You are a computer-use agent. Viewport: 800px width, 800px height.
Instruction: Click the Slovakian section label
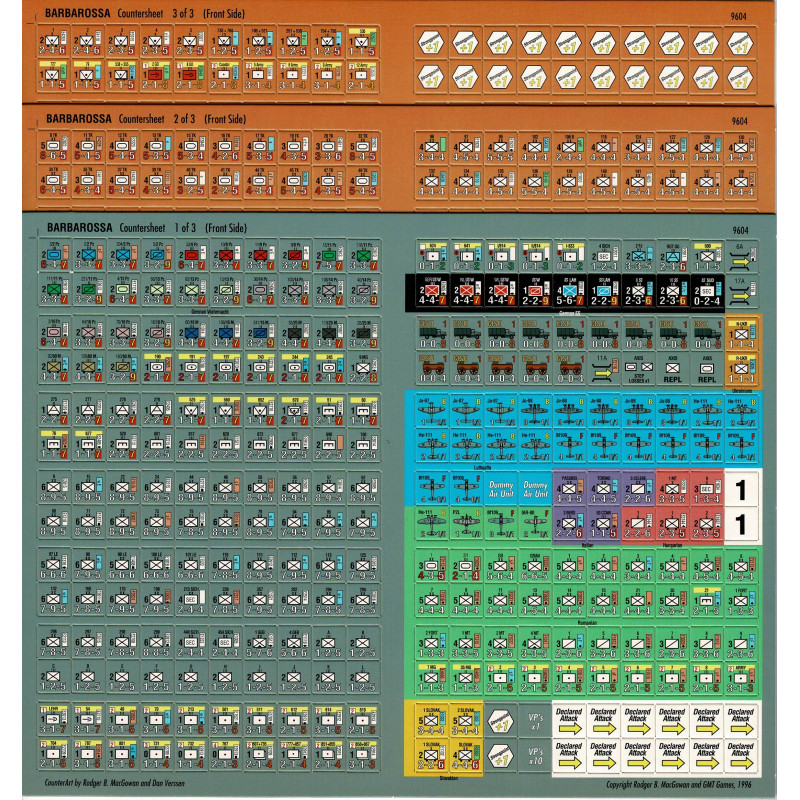(448, 778)
